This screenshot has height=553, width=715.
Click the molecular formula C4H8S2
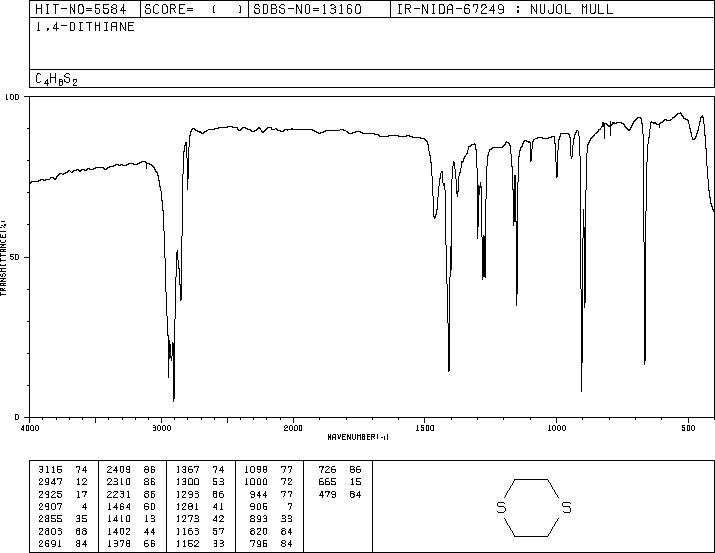click(x=57, y=79)
